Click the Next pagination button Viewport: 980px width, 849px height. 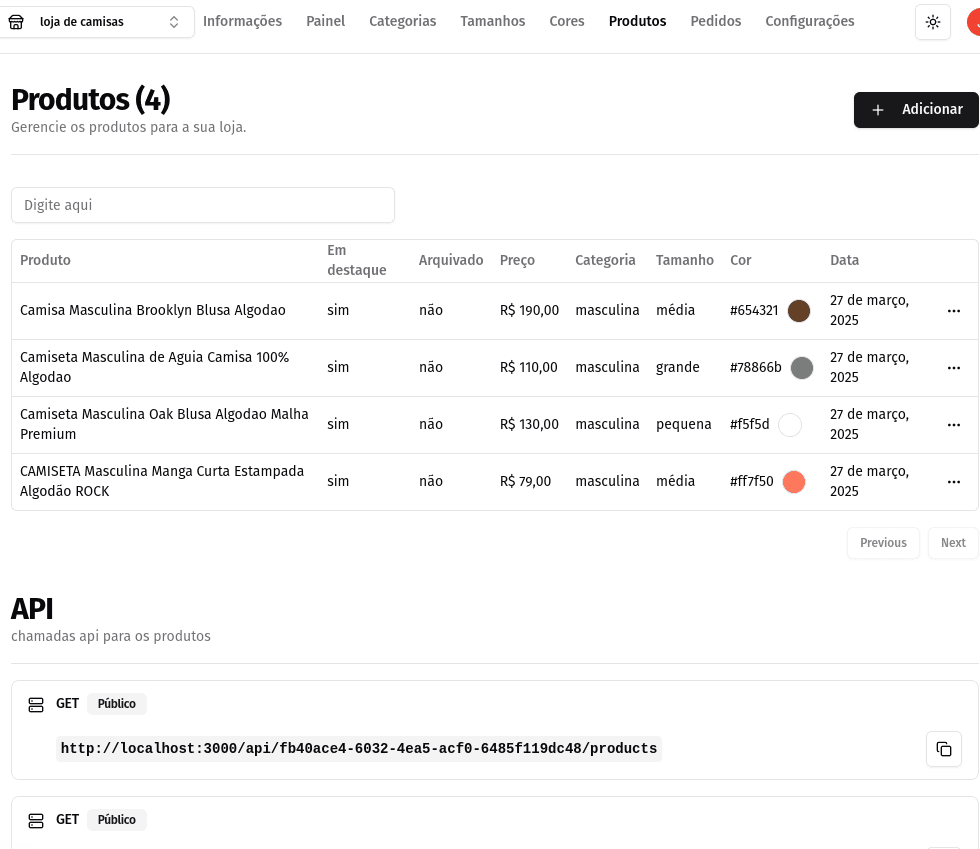click(953, 543)
